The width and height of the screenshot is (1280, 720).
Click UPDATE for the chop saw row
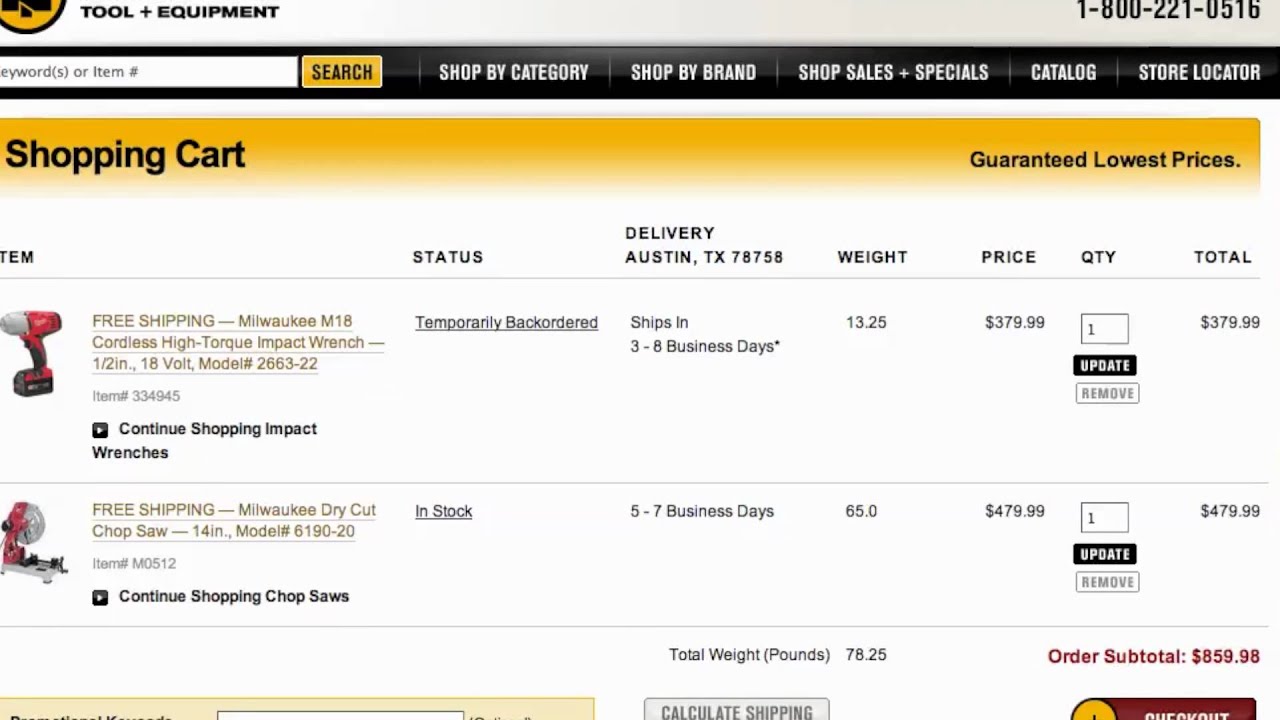(1105, 554)
